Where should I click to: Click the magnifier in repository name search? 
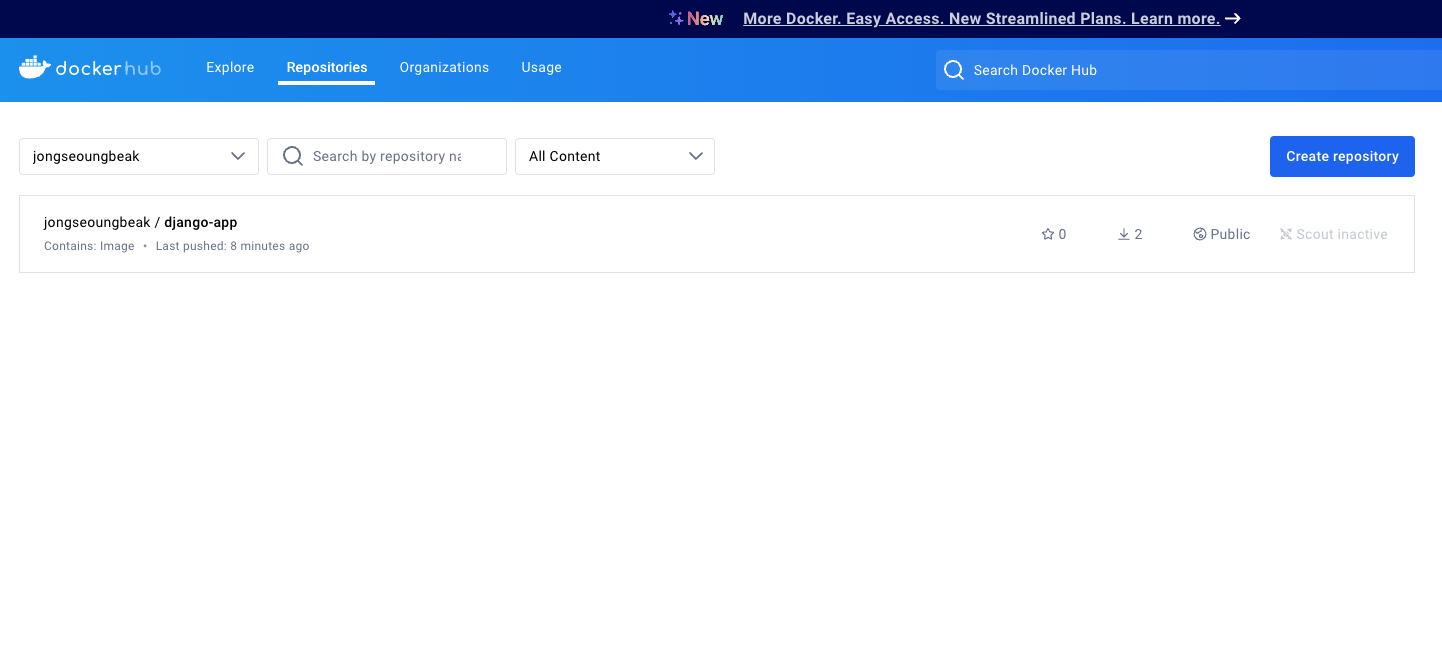coord(293,156)
